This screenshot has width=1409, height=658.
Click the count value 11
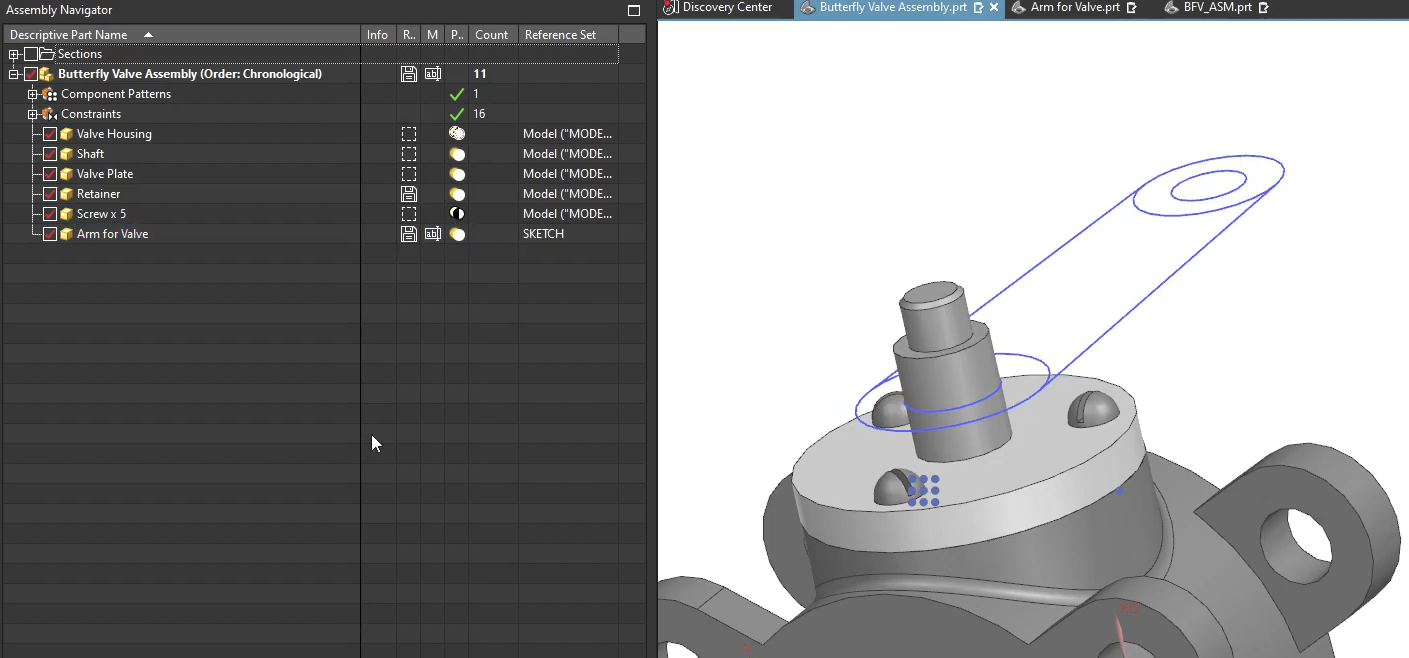click(480, 74)
